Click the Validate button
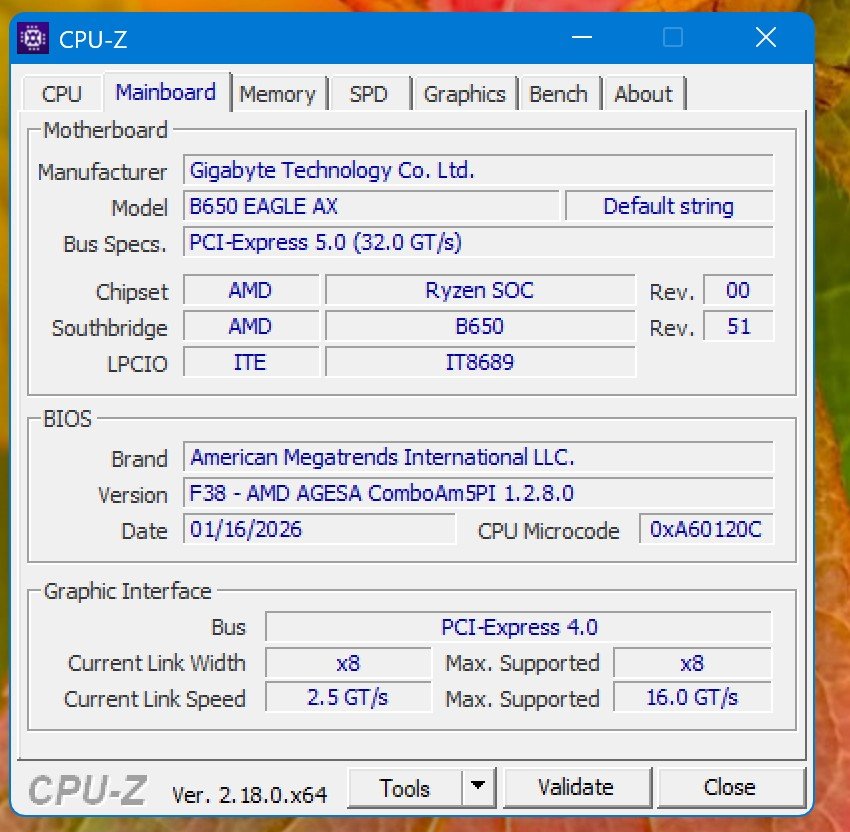The height and width of the screenshot is (832, 850). tap(577, 788)
